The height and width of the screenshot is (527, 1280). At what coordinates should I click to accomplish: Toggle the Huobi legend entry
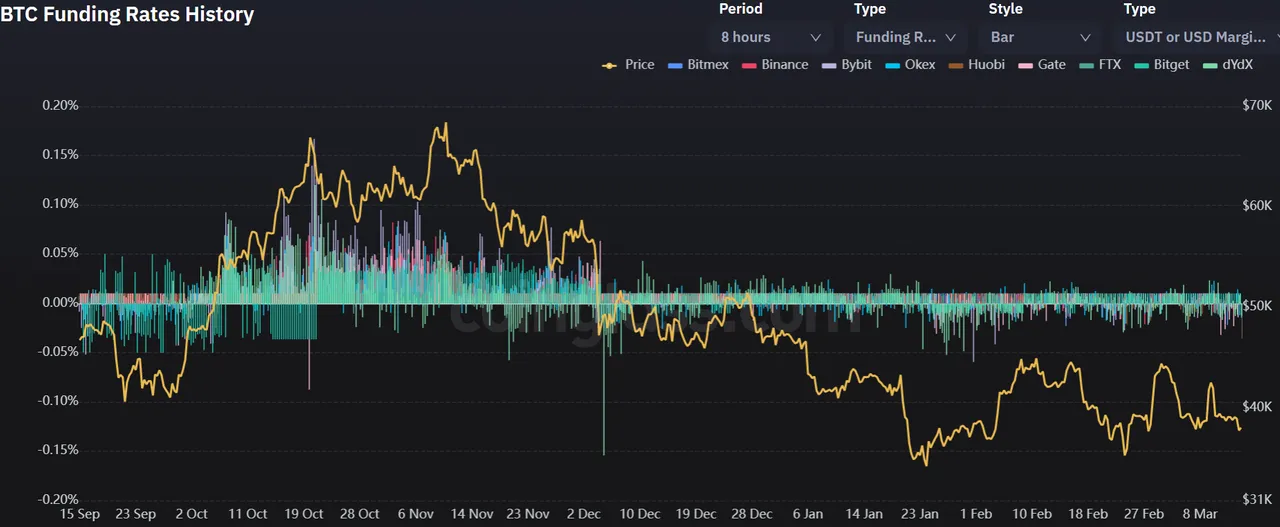[x=976, y=64]
